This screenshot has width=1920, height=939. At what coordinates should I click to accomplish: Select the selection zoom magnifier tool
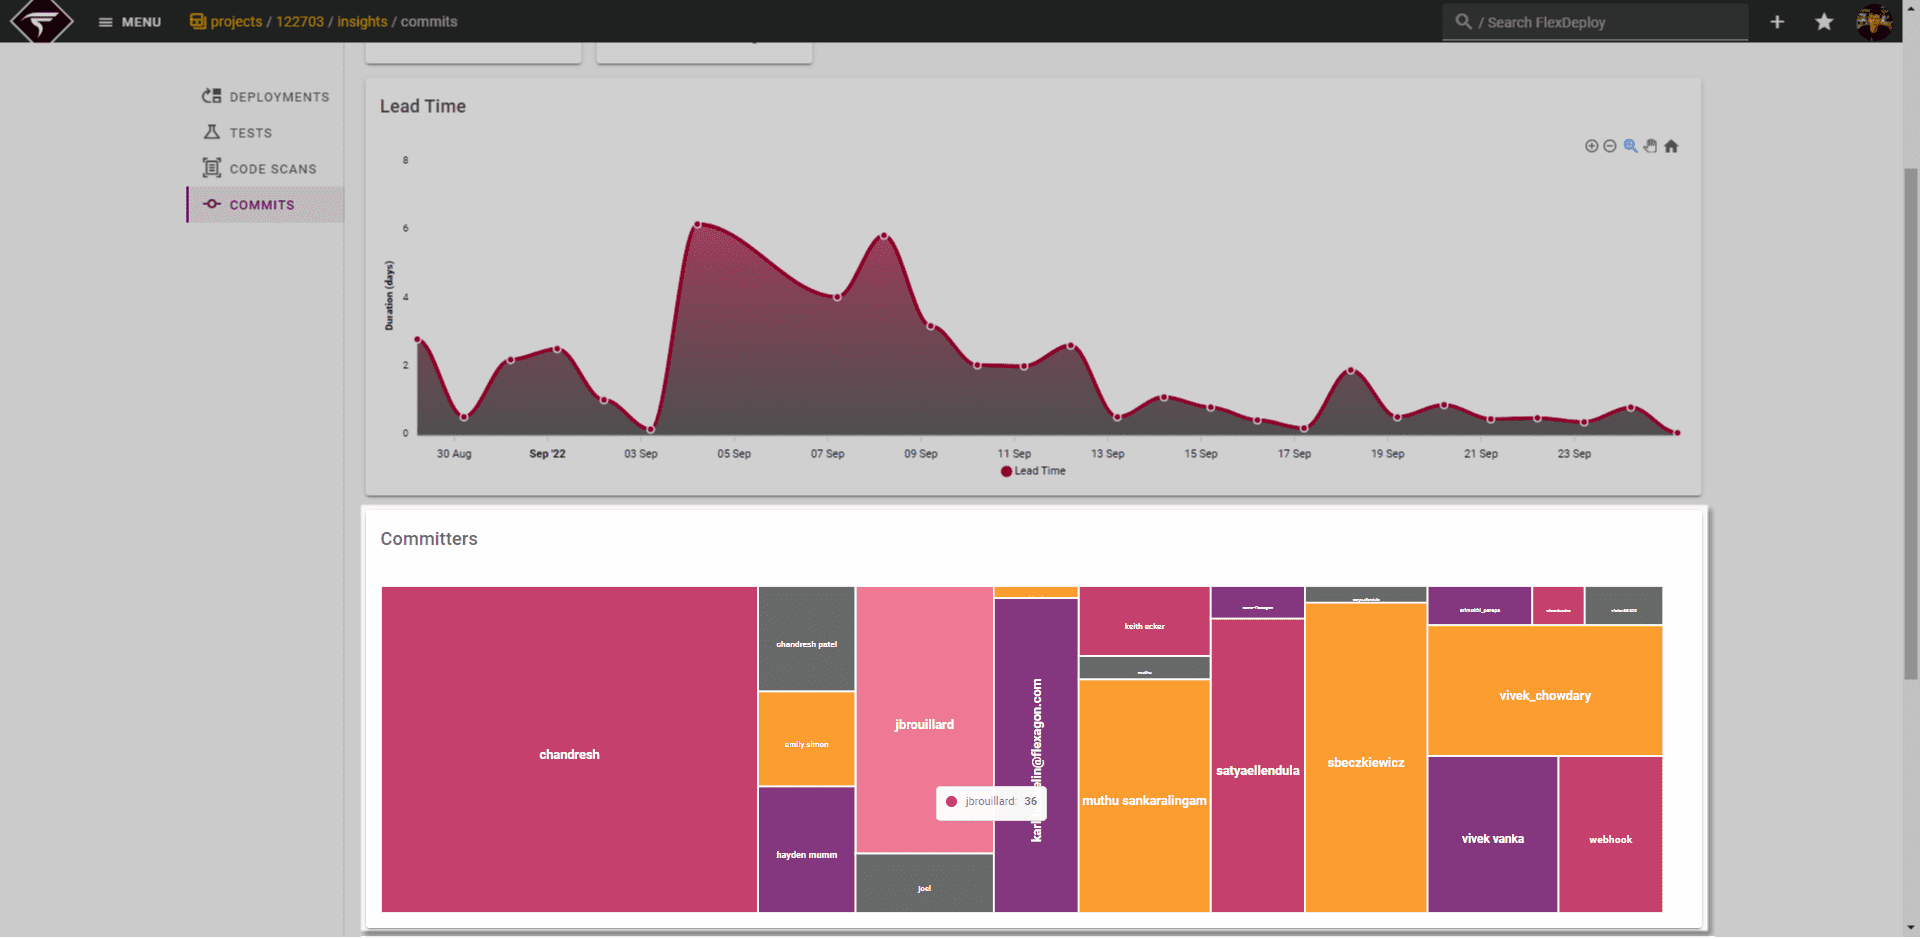1630,146
